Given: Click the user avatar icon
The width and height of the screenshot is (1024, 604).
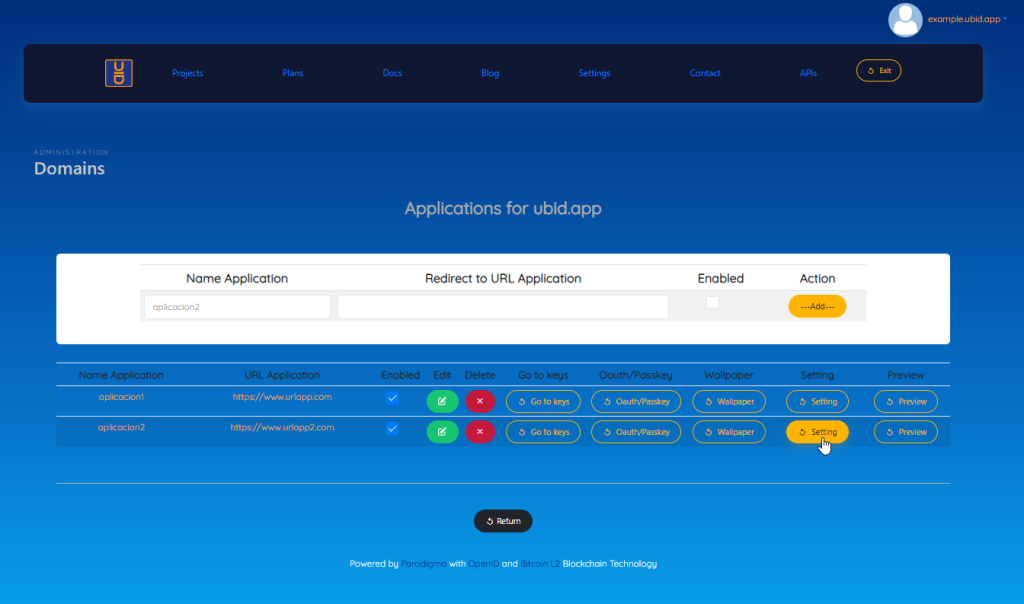Looking at the screenshot, I should tap(905, 20).
